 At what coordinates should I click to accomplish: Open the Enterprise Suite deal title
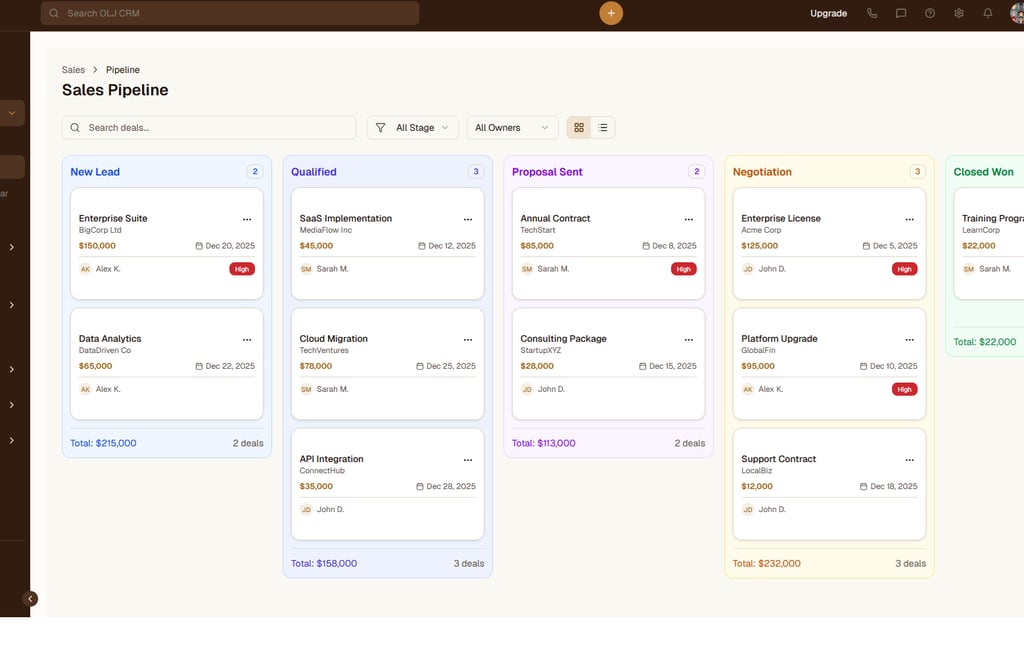[113, 218]
